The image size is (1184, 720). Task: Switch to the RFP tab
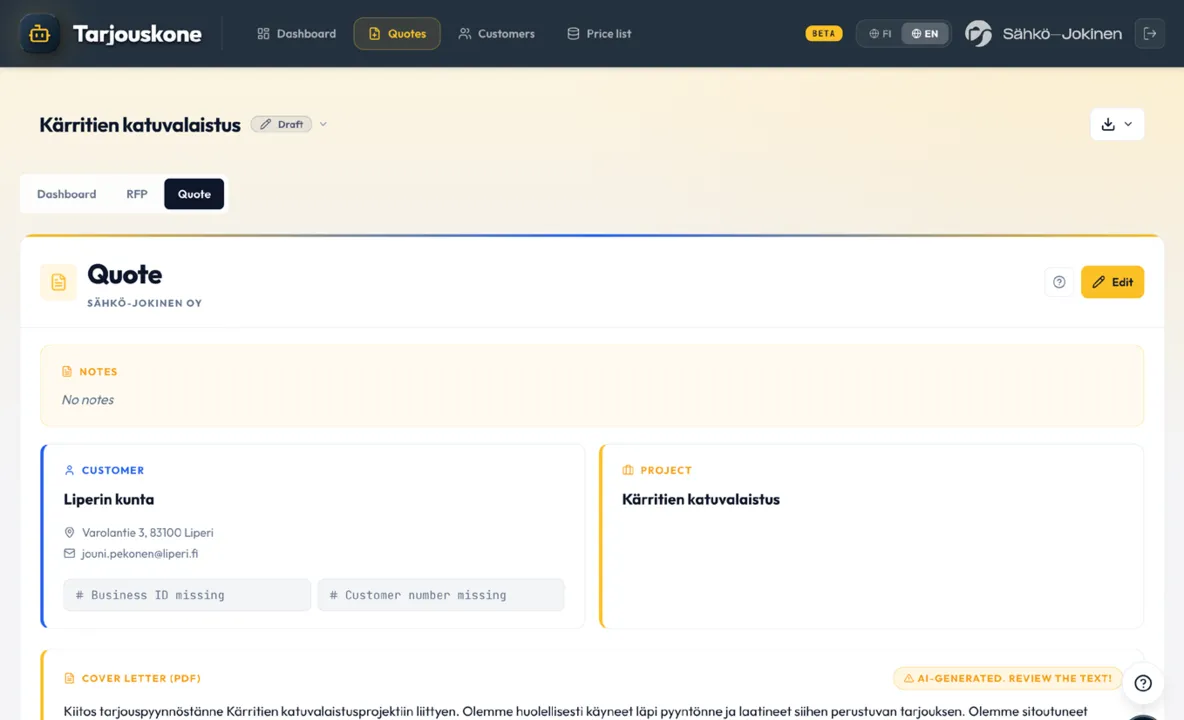(137, 194)
